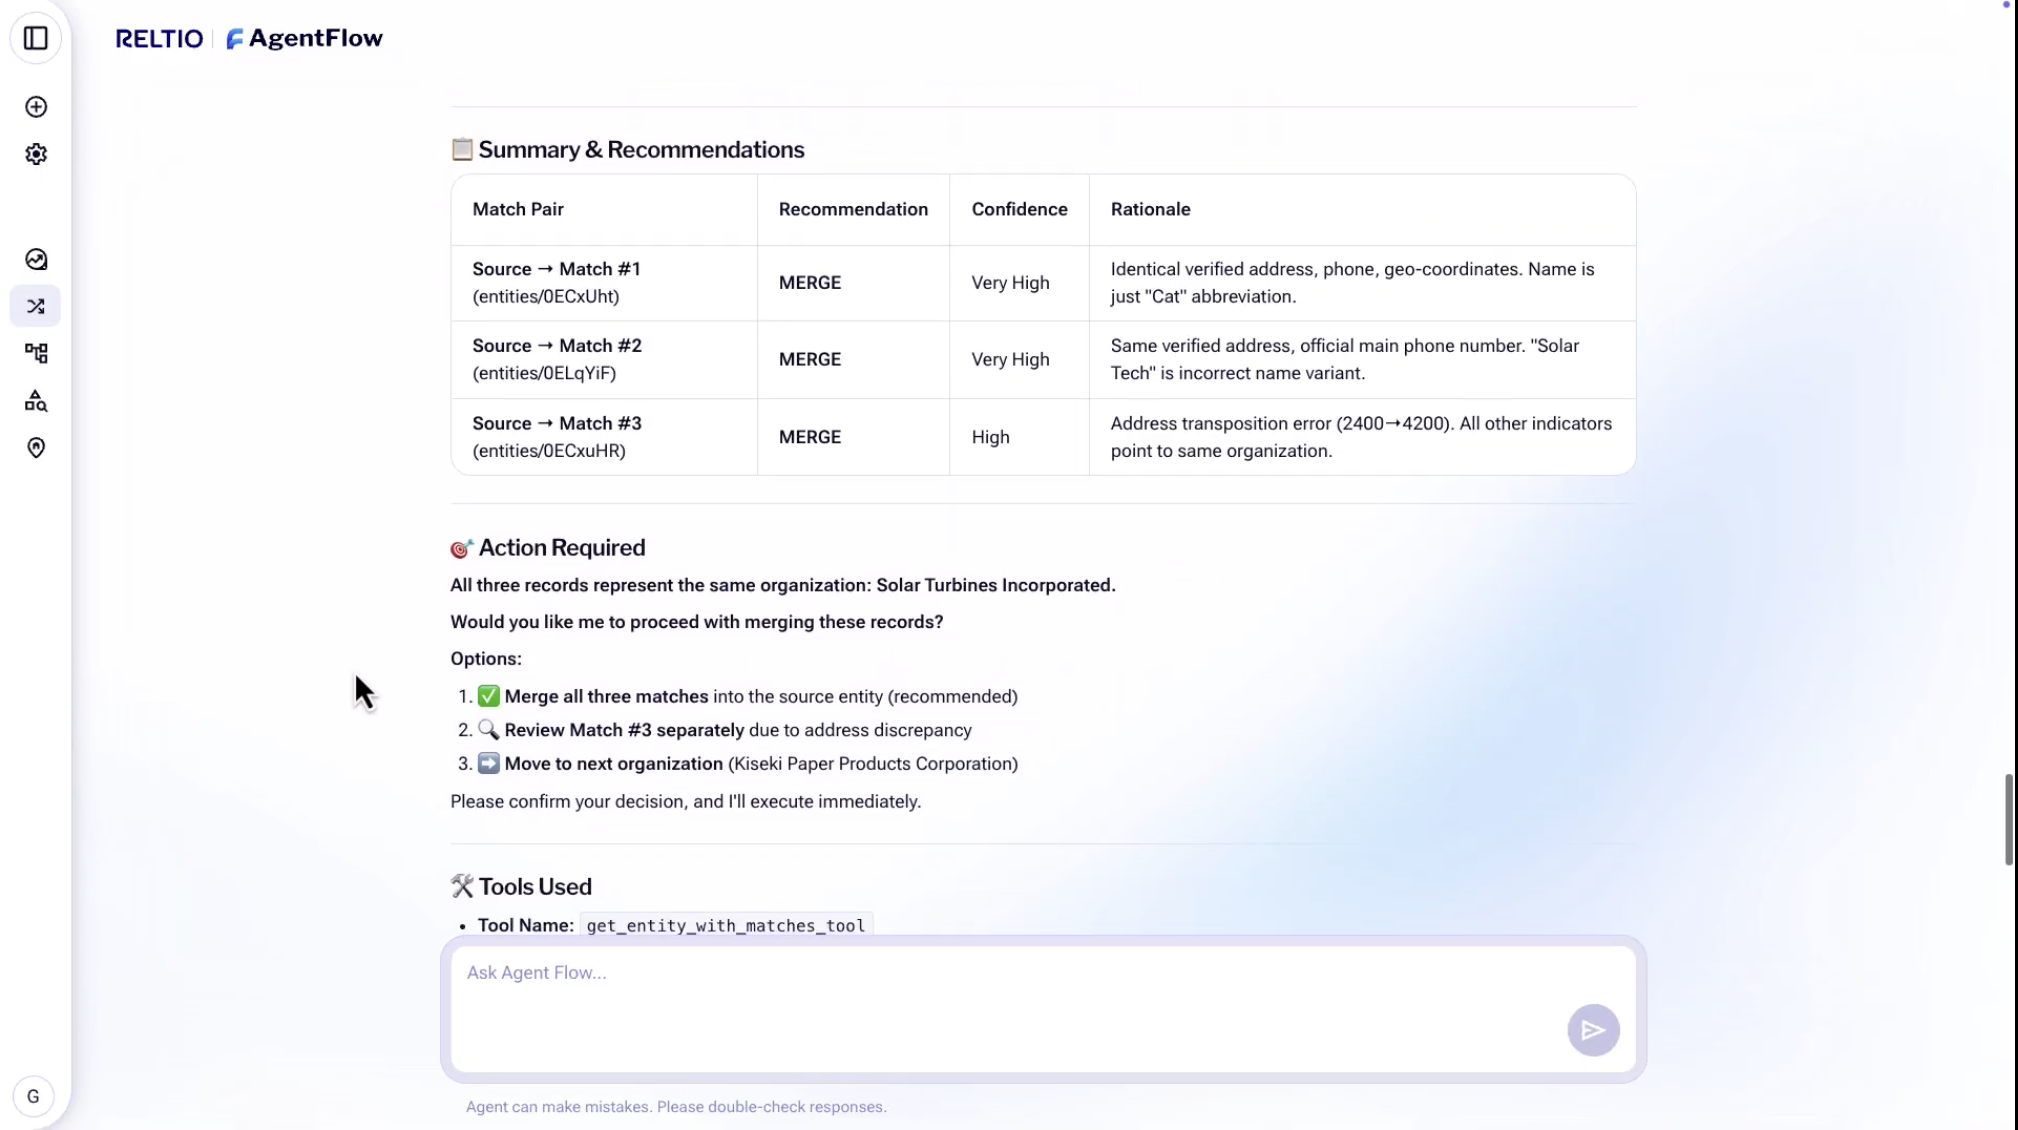Screen dimensions: 2018x1130
Task: Click the RELTIO logo
Action: (x=159, y=38)
